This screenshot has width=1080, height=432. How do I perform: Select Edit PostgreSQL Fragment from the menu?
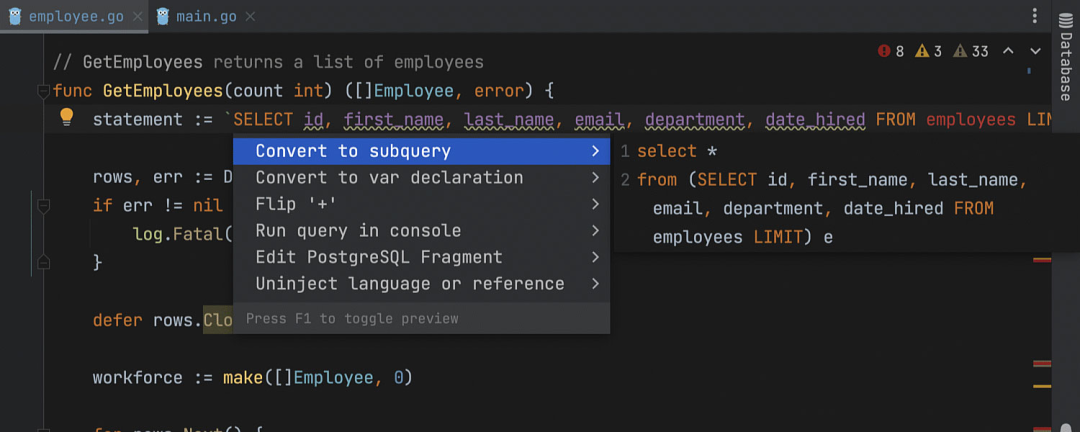[378, 257]
